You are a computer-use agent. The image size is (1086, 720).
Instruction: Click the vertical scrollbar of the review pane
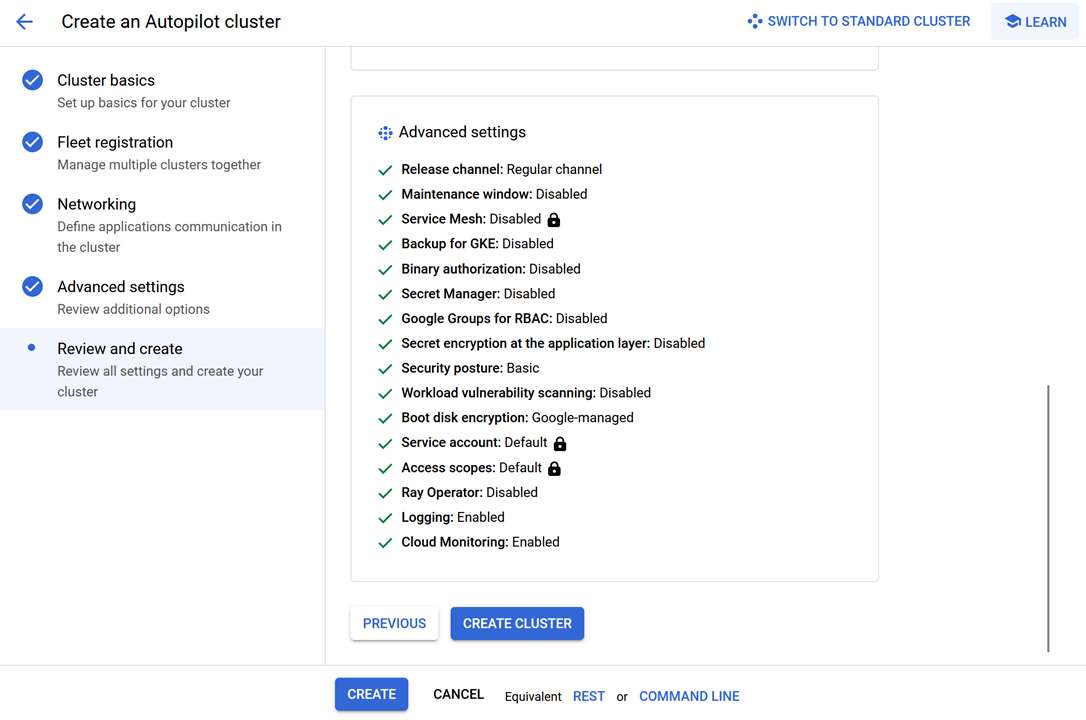coord(1048,519)
